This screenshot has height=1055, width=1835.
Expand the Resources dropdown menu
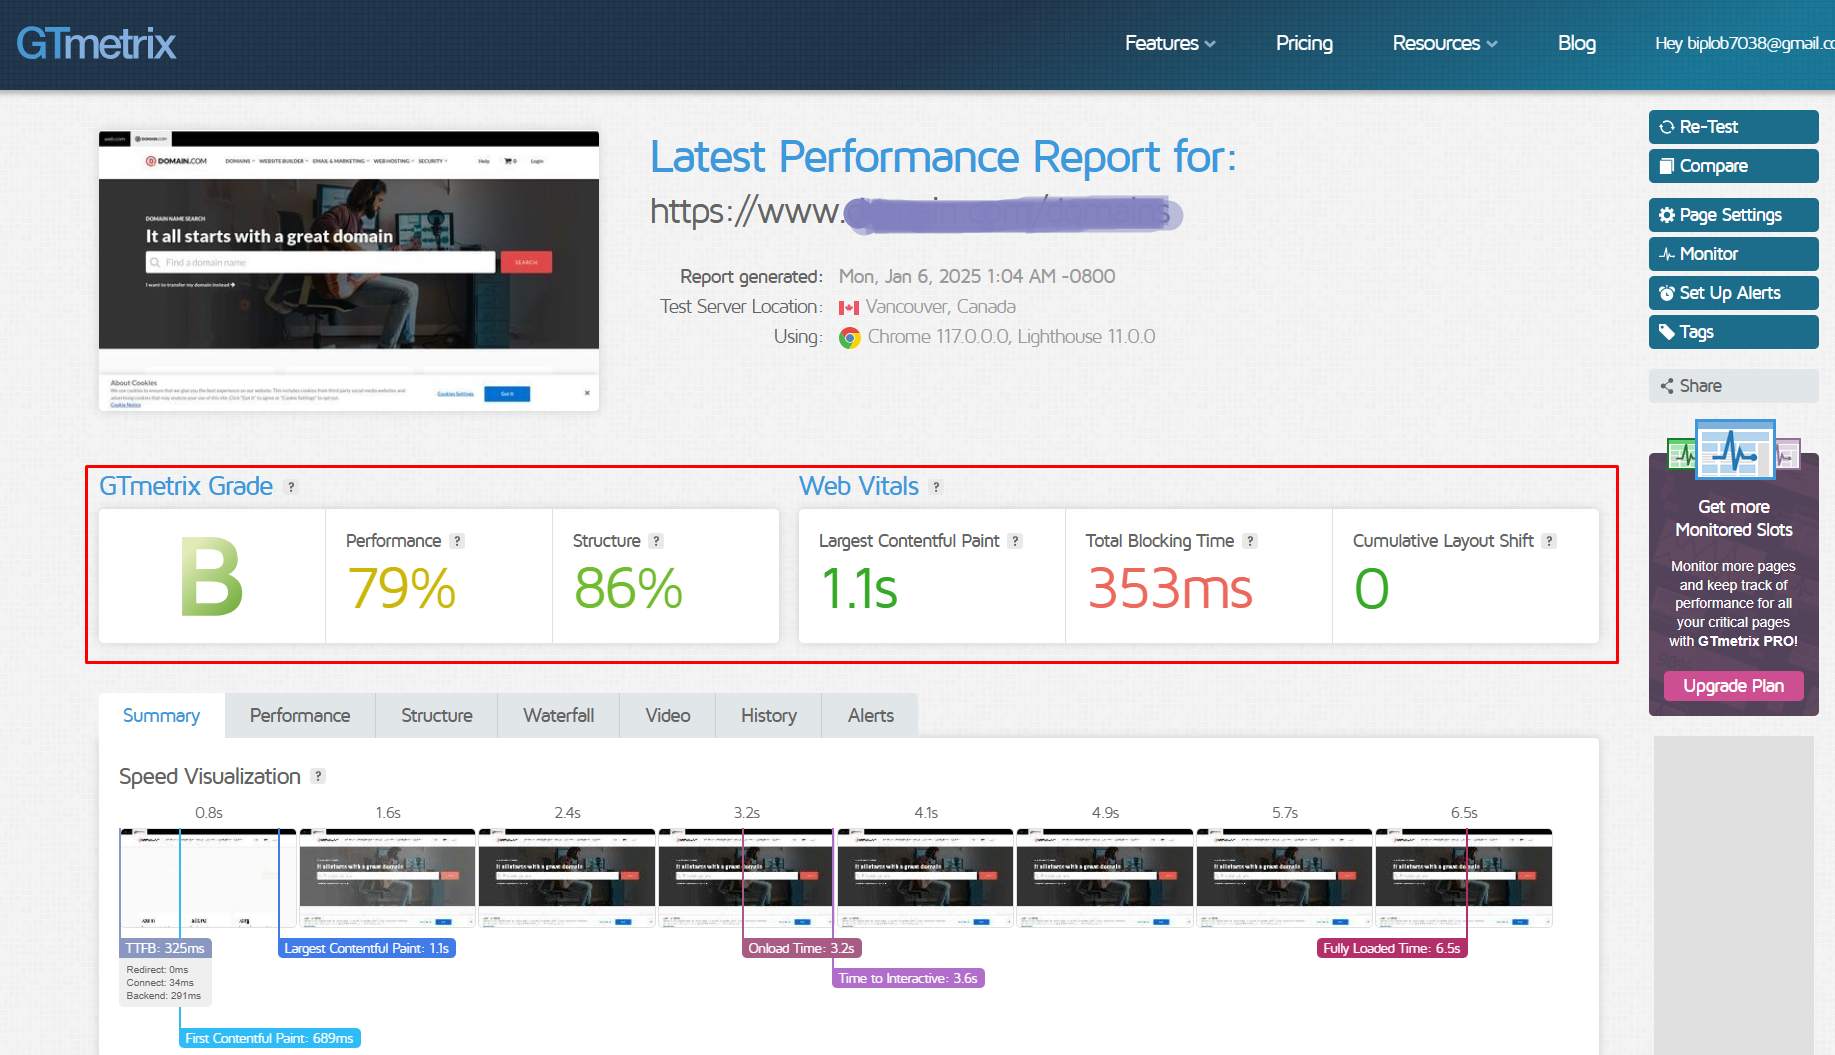1445,43
